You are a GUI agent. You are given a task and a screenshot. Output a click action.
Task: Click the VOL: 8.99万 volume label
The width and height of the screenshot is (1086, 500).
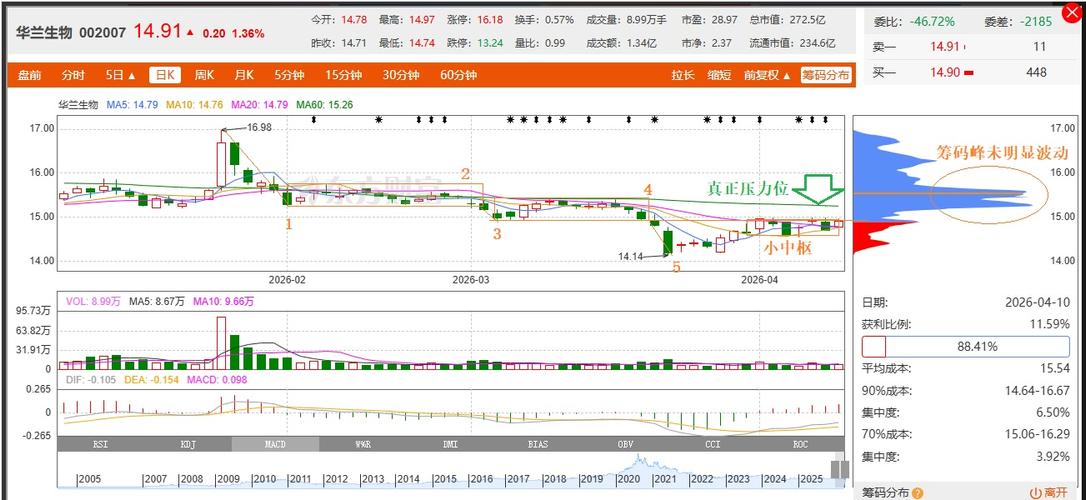point(94,301)
